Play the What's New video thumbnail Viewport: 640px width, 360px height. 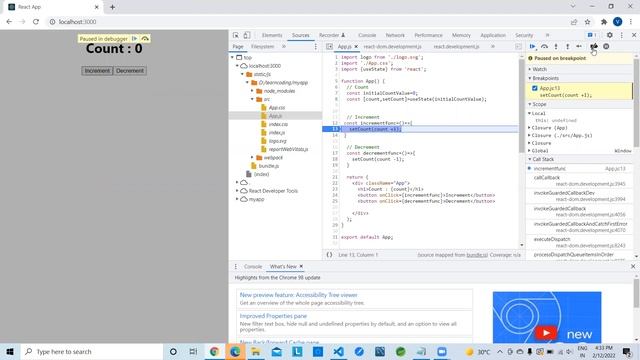click(547, 317)
